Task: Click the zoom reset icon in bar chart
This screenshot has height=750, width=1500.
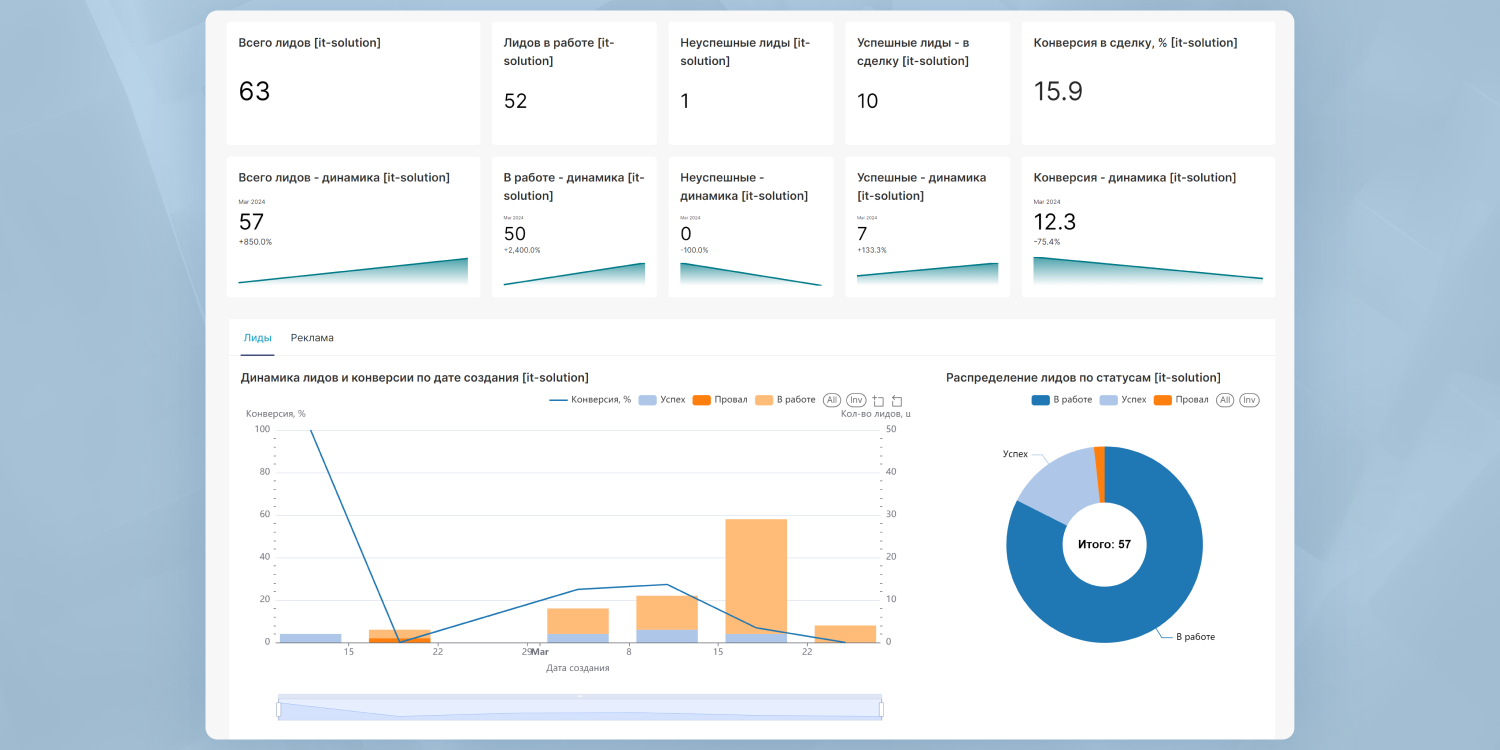Action: (x=897, y=401)
